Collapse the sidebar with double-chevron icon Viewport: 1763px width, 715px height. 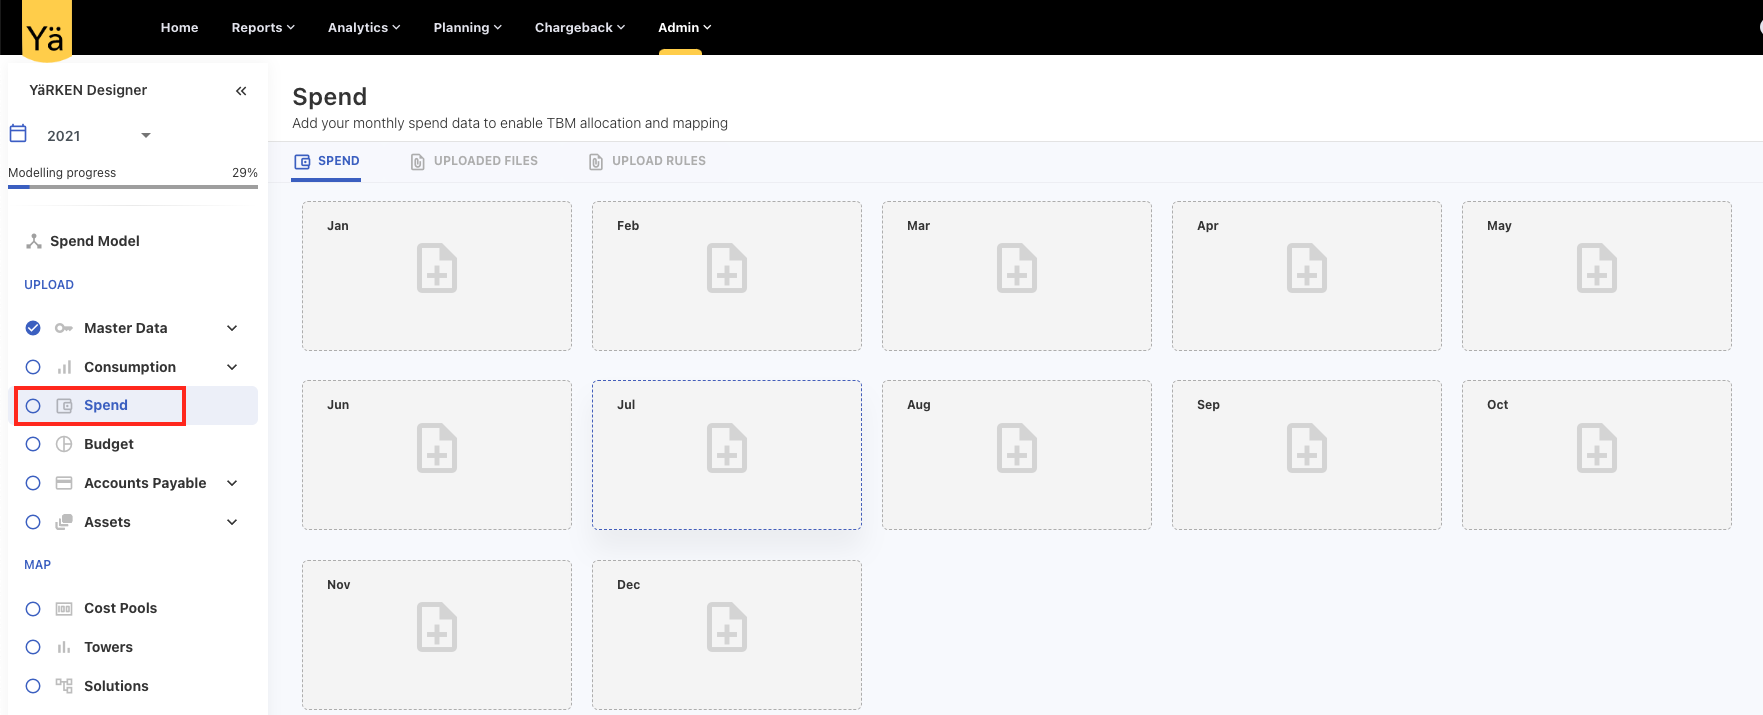(x=241, y=91)
